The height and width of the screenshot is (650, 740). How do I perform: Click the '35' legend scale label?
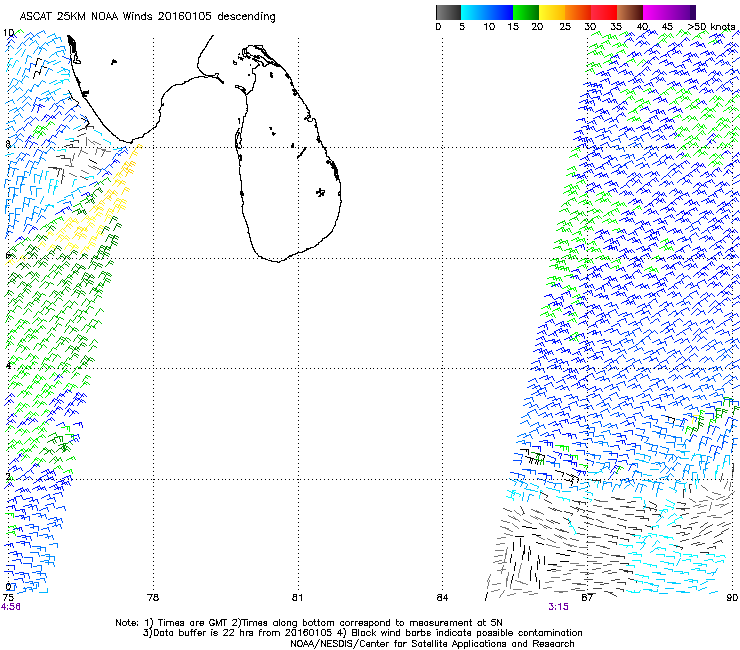(x=616, y=26)
